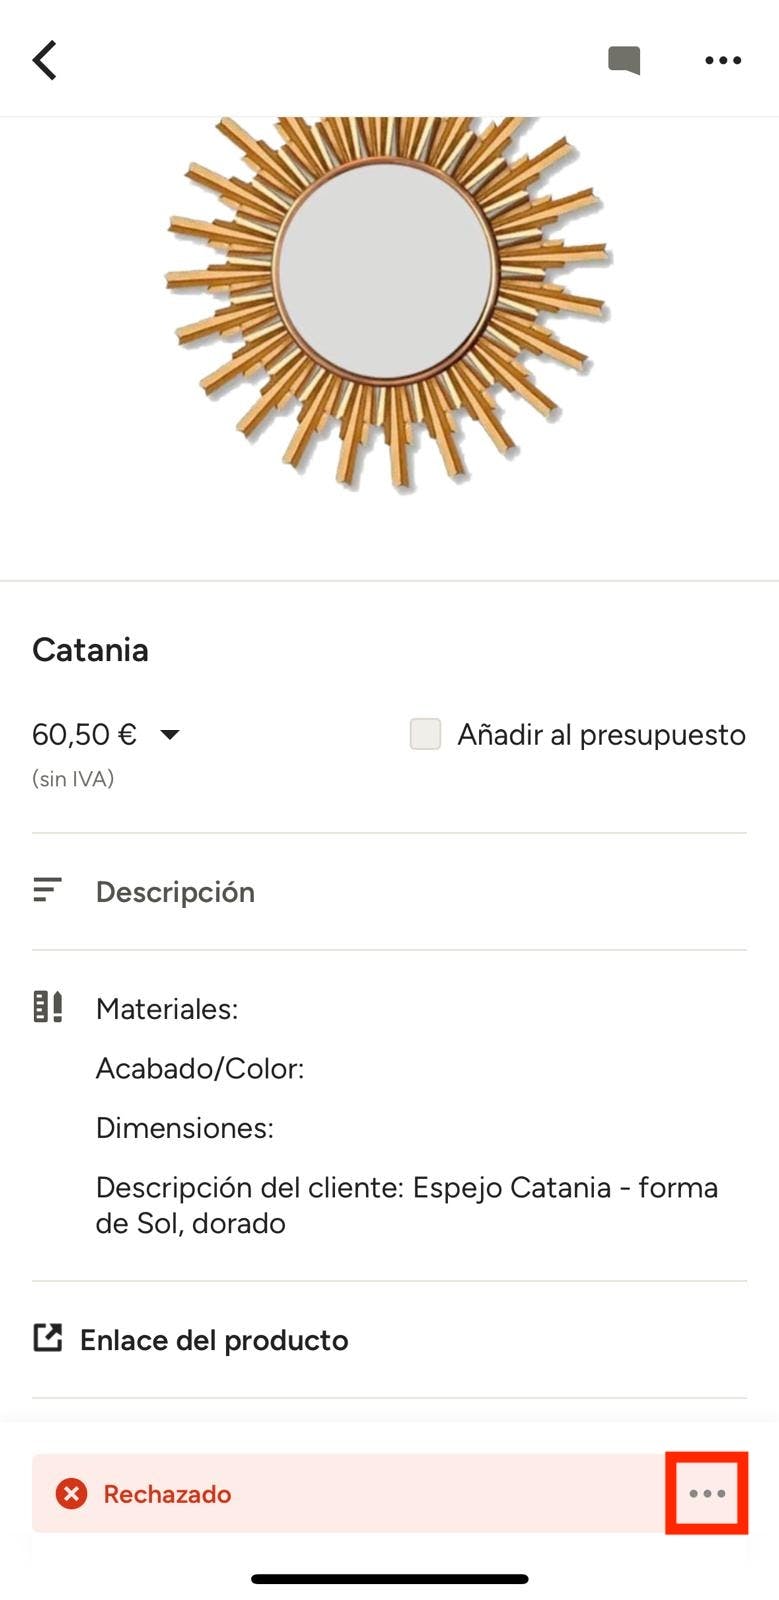
Task: Open the comments chat bubble
Action: (624, 60)
